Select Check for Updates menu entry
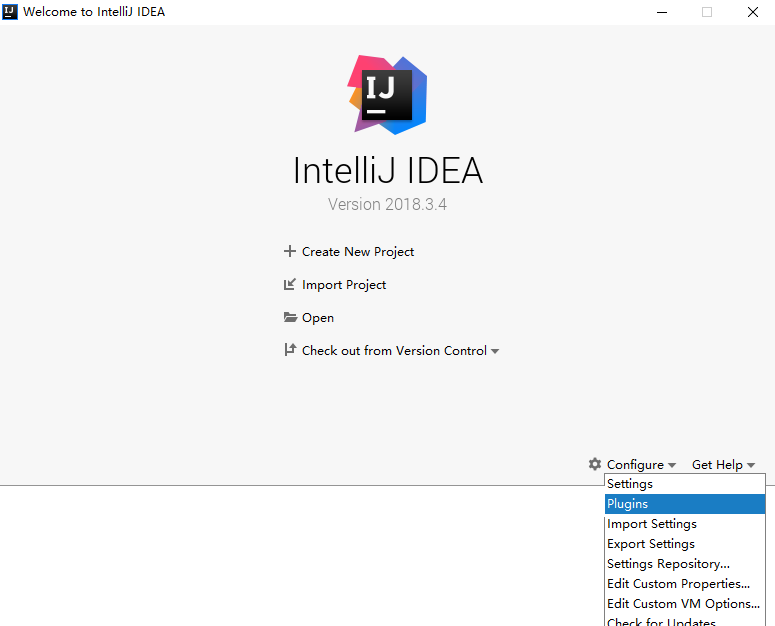 [x=685, y=621]
